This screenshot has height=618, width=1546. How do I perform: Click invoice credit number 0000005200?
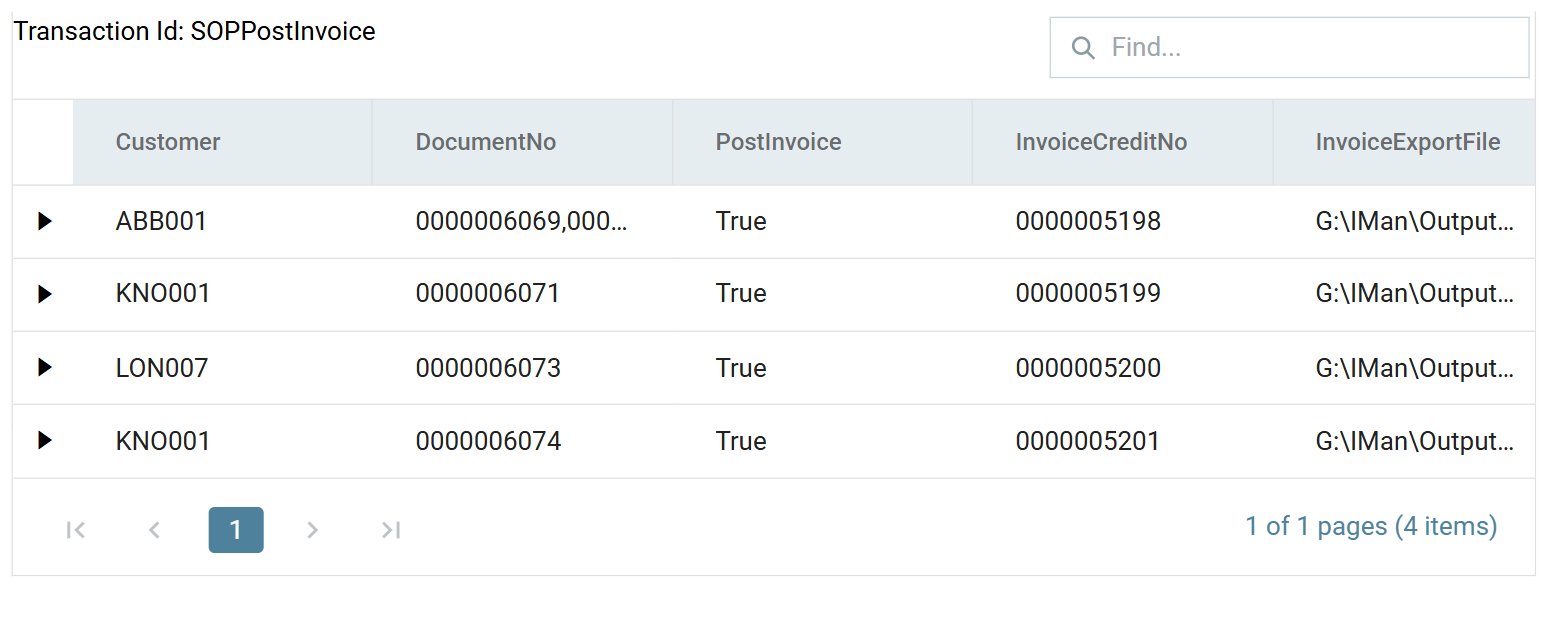tap(1088, 368)
